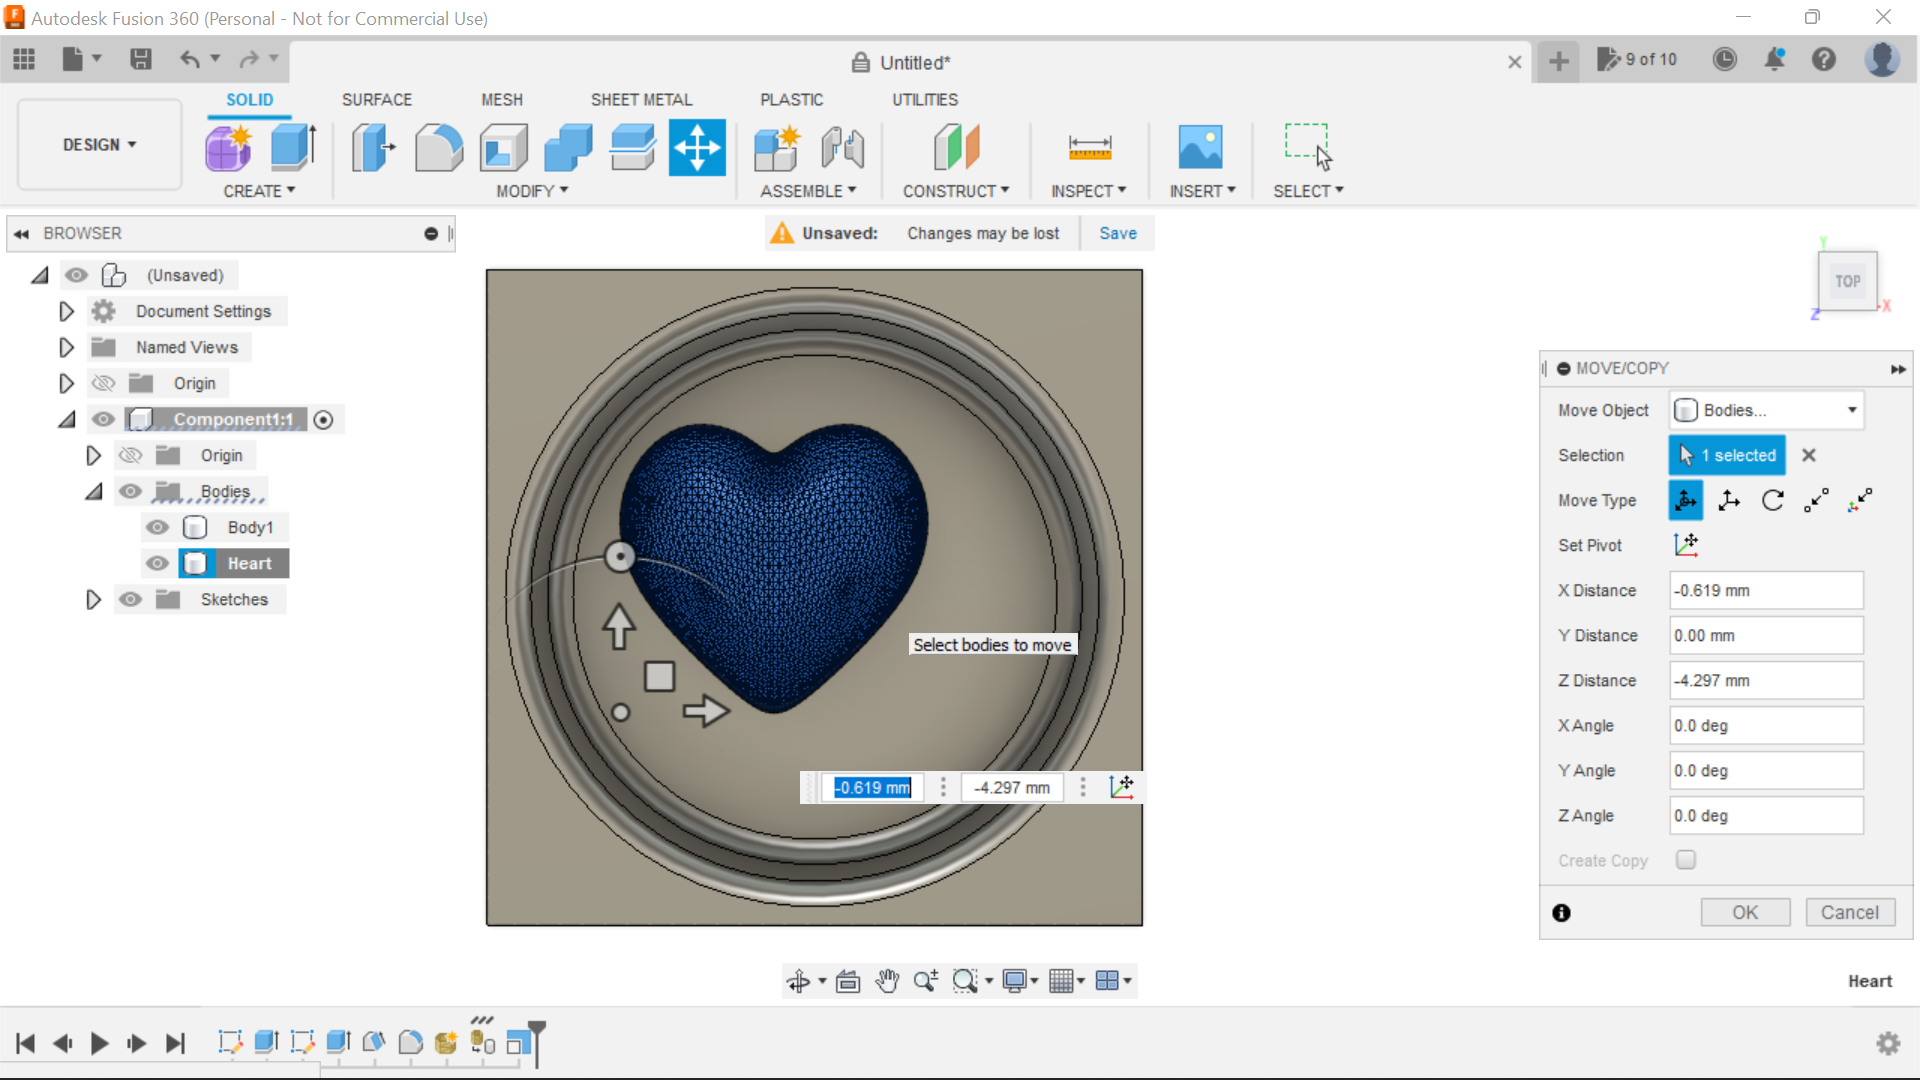
Task: Open the Move Object Bodies dropdown
Action: coord(1766,410)
